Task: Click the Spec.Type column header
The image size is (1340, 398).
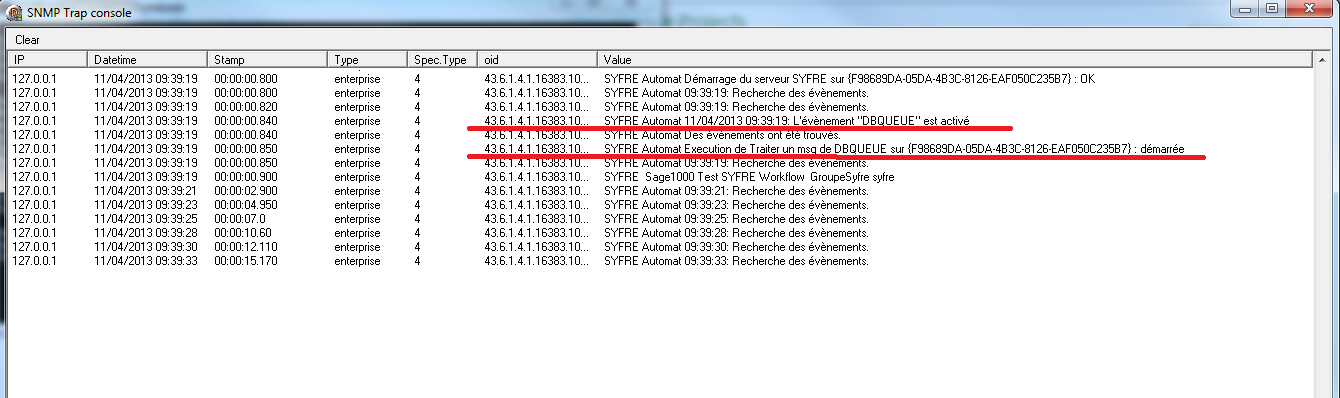Action: (442, 60)
